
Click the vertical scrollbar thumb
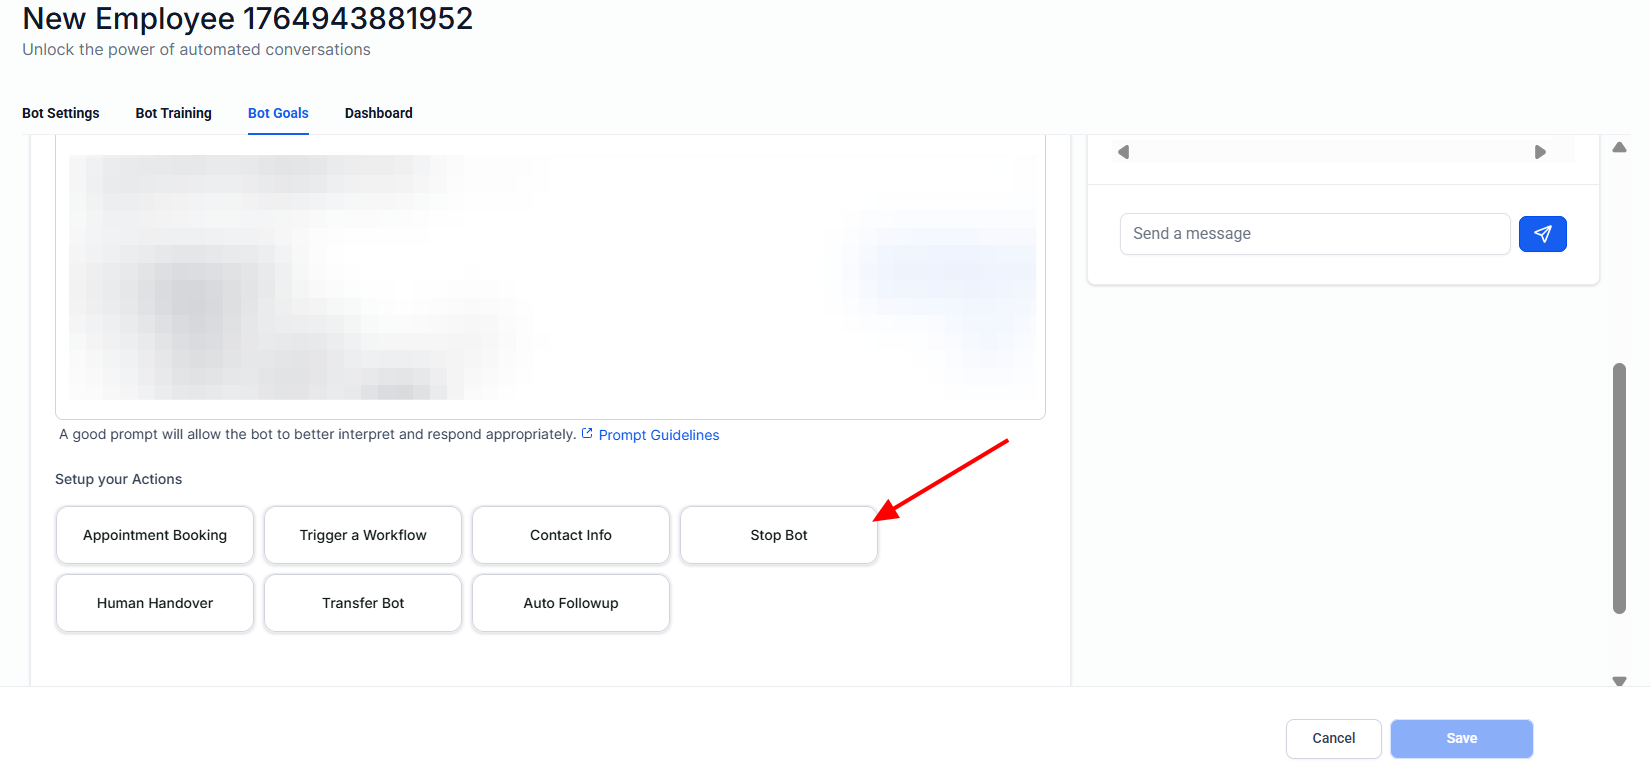(x=1619, y=488)
